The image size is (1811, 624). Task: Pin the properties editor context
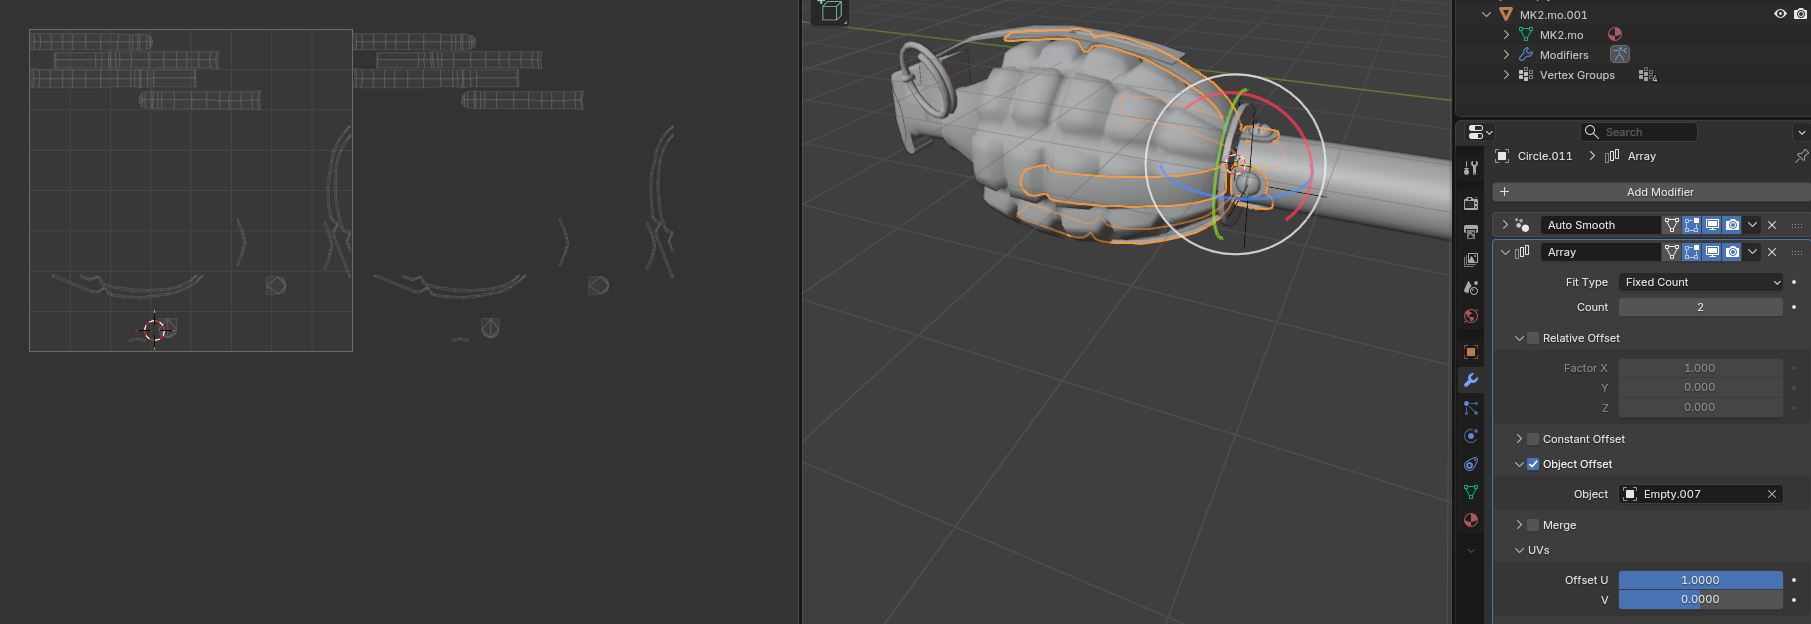click(x=1801, y=156)
